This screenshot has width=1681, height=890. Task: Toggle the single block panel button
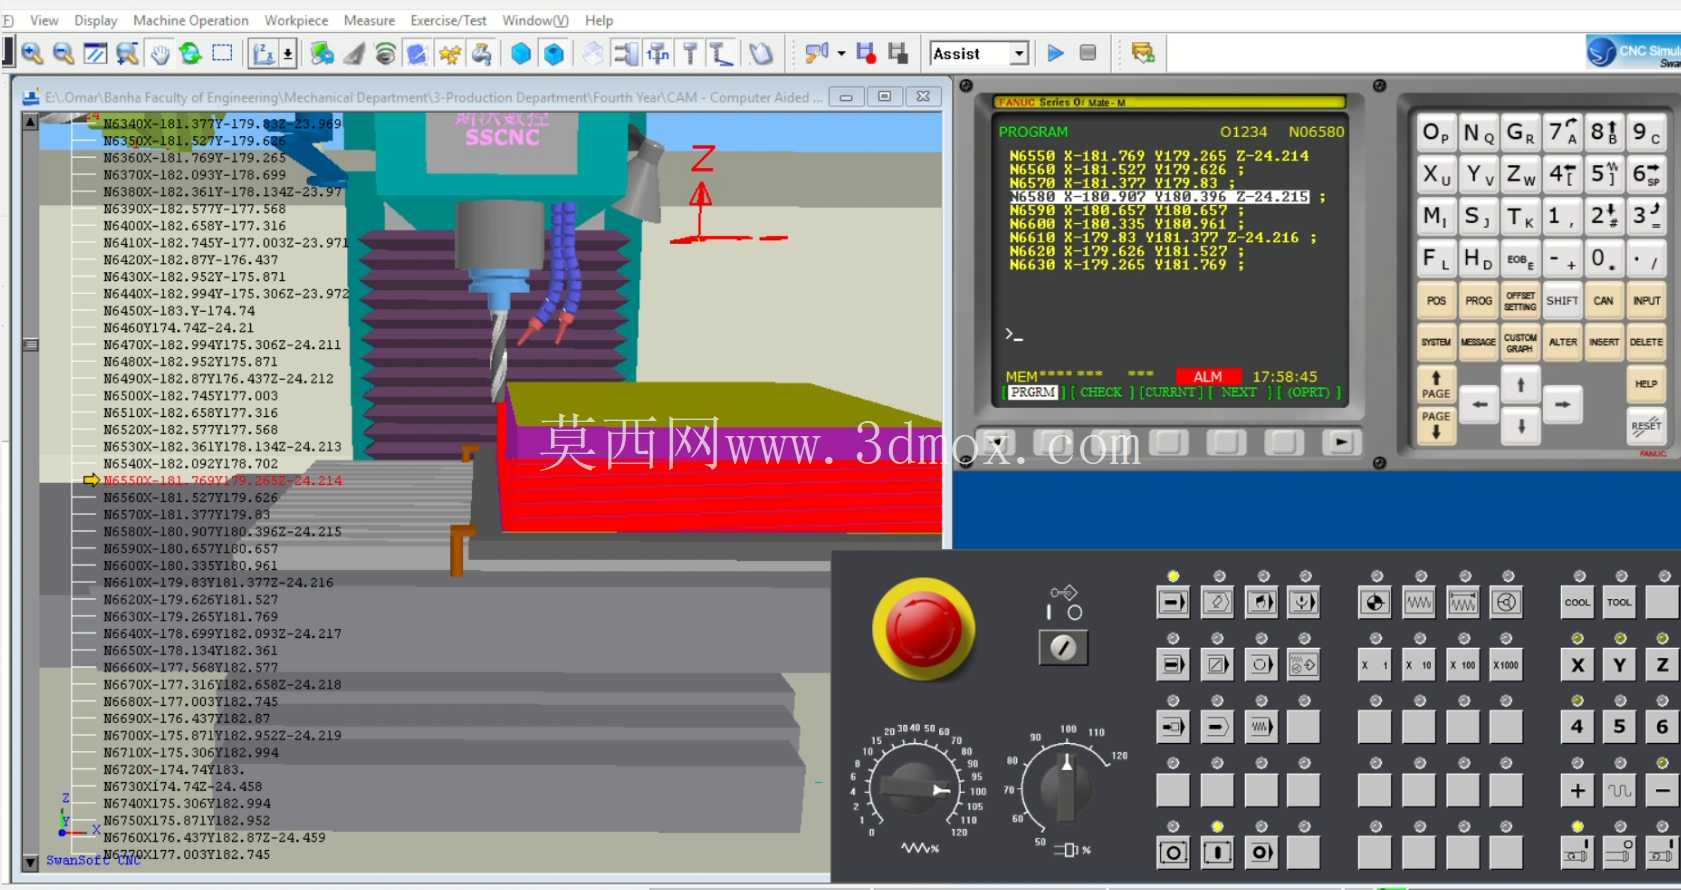point(1173,664)
